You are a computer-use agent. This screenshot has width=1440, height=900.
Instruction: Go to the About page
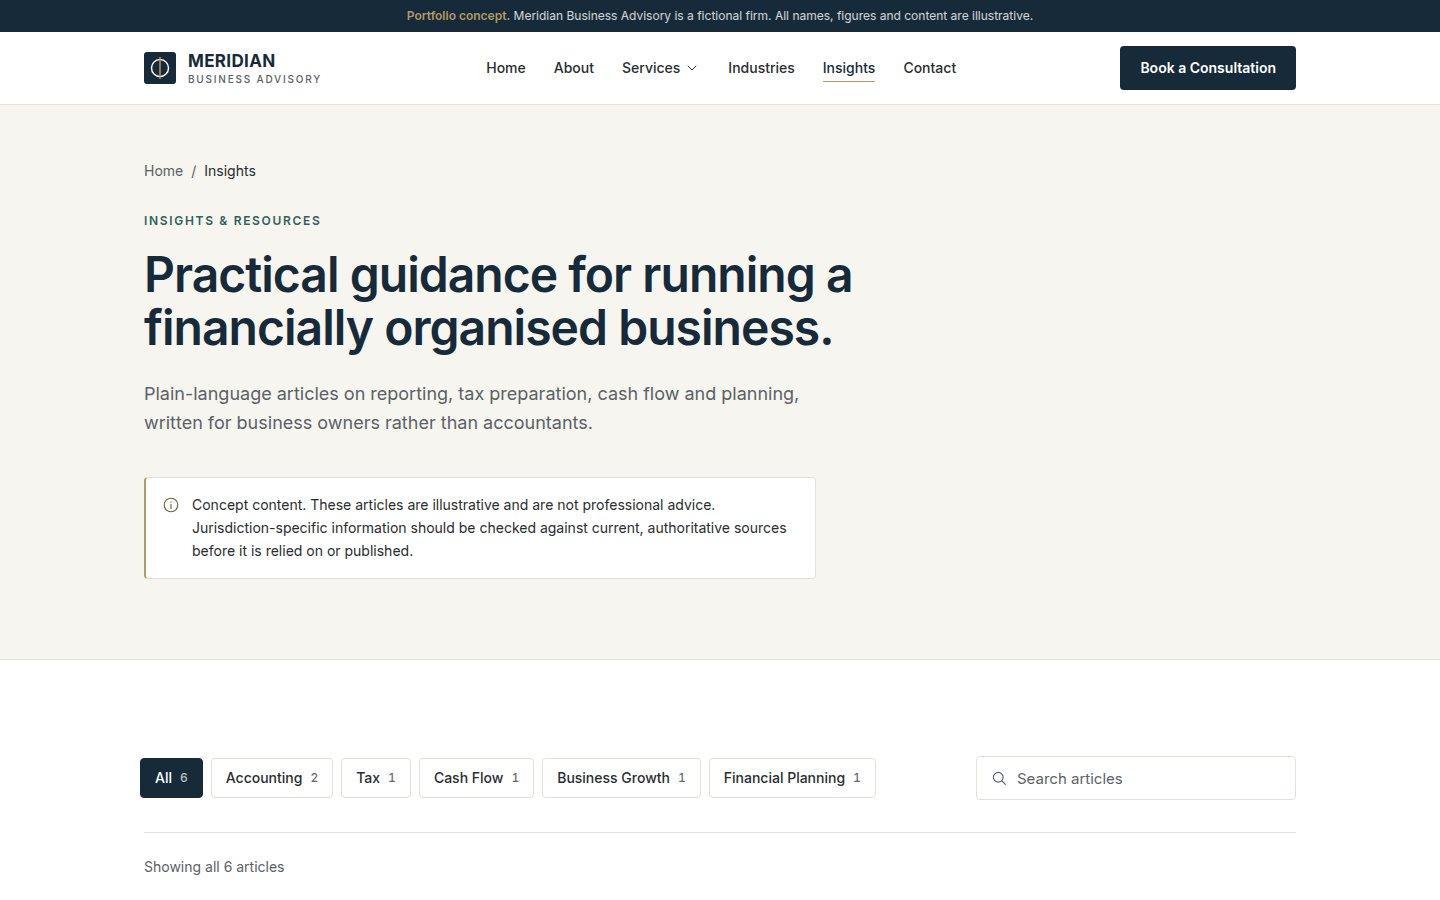(x=574, y=68)
